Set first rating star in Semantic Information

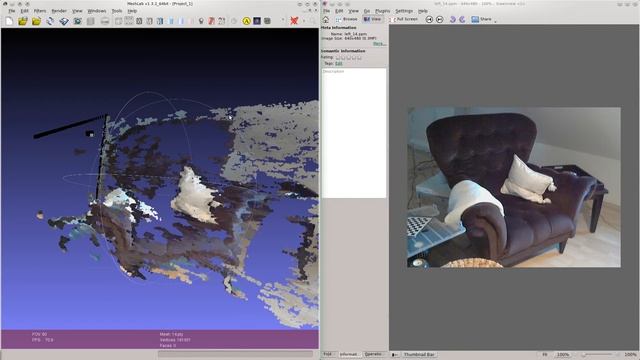point(338,58)
